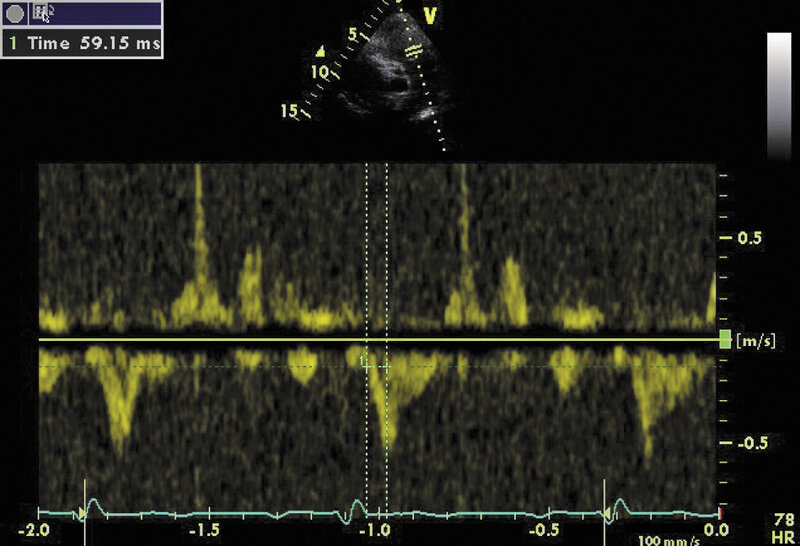Click the left ECG cycle marker triangle
This screenshot has width=800, height=546.
[x=82, y=513]
